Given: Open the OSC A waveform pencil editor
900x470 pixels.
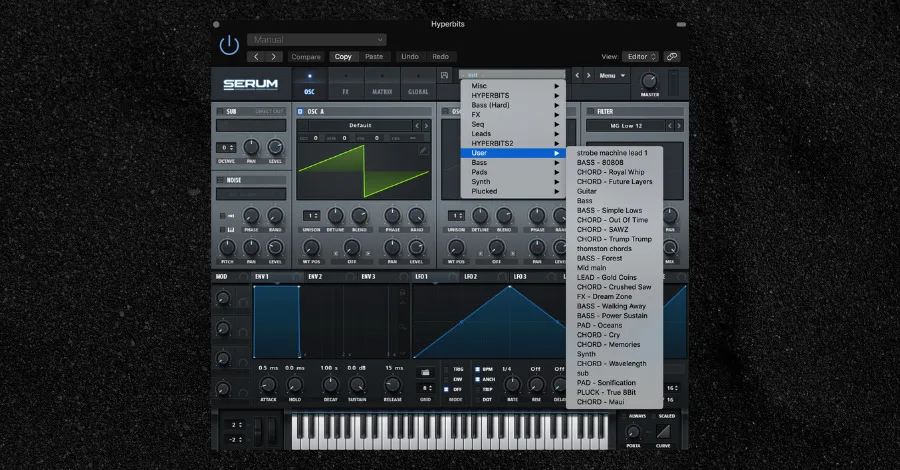Looking at the screenshot, I should click(423, 150).
